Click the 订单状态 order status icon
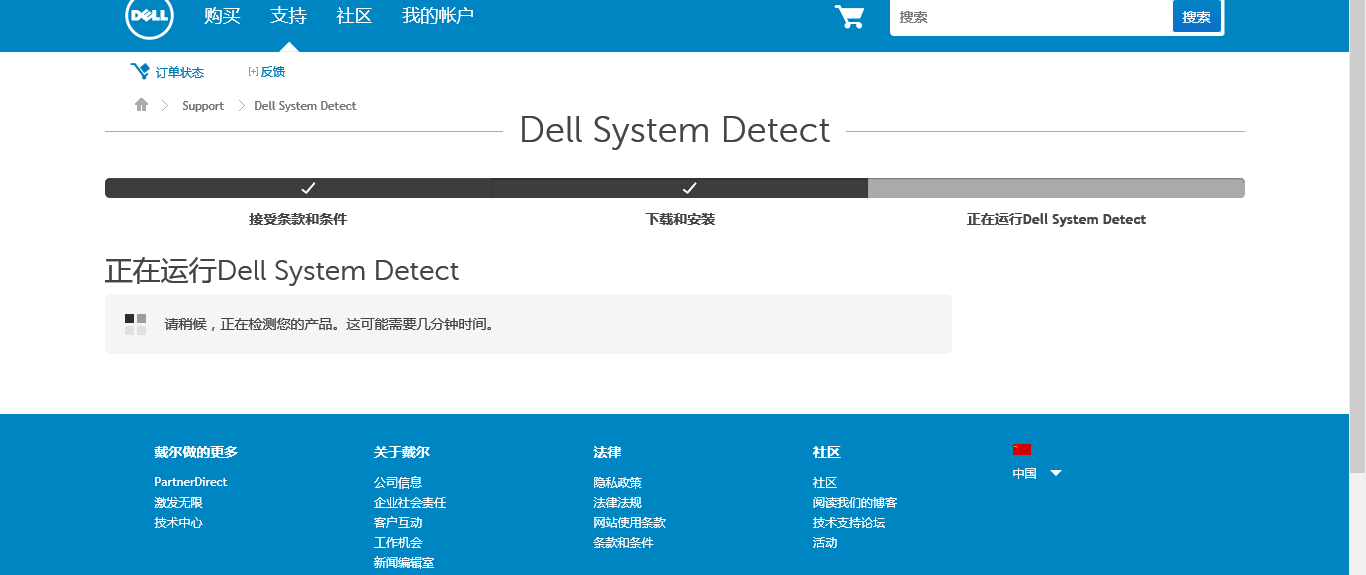 pyautogui.click(x=140, y=71)
